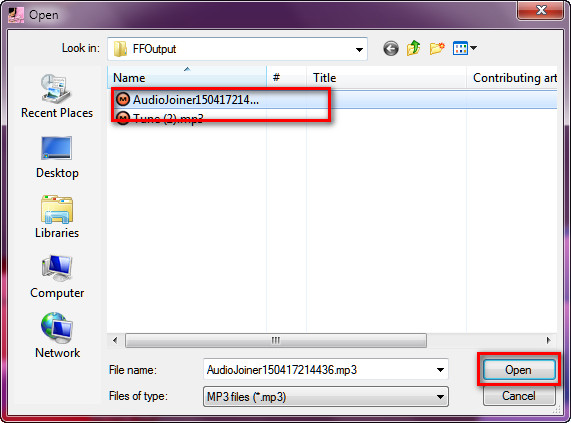571x423 pixels.
Task: Go up one folder level
Action: point(413,48)
